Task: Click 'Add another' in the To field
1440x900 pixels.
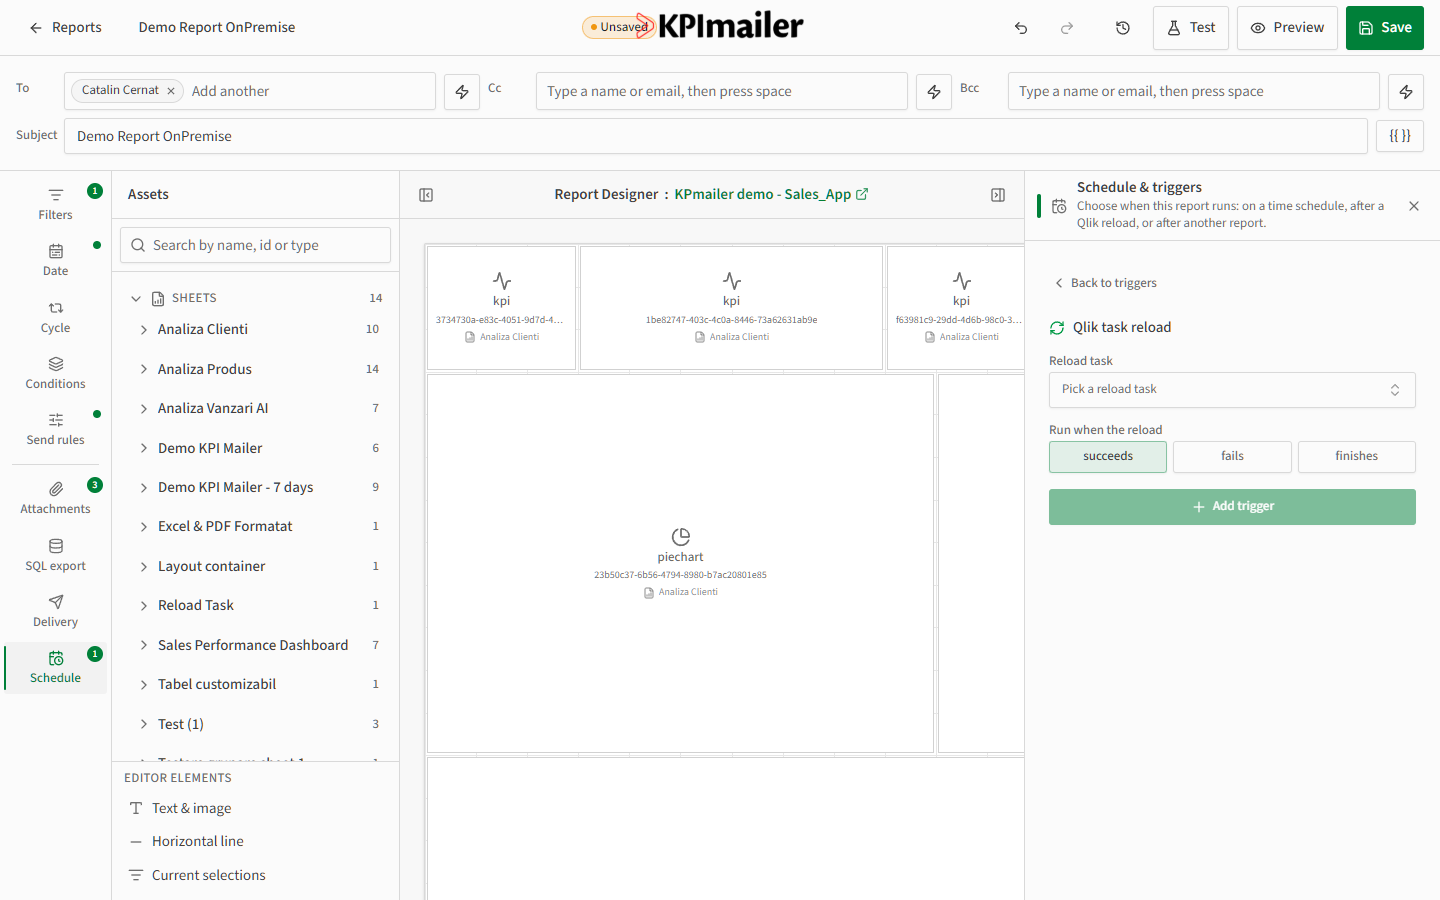Action: (x=230, y=91)
